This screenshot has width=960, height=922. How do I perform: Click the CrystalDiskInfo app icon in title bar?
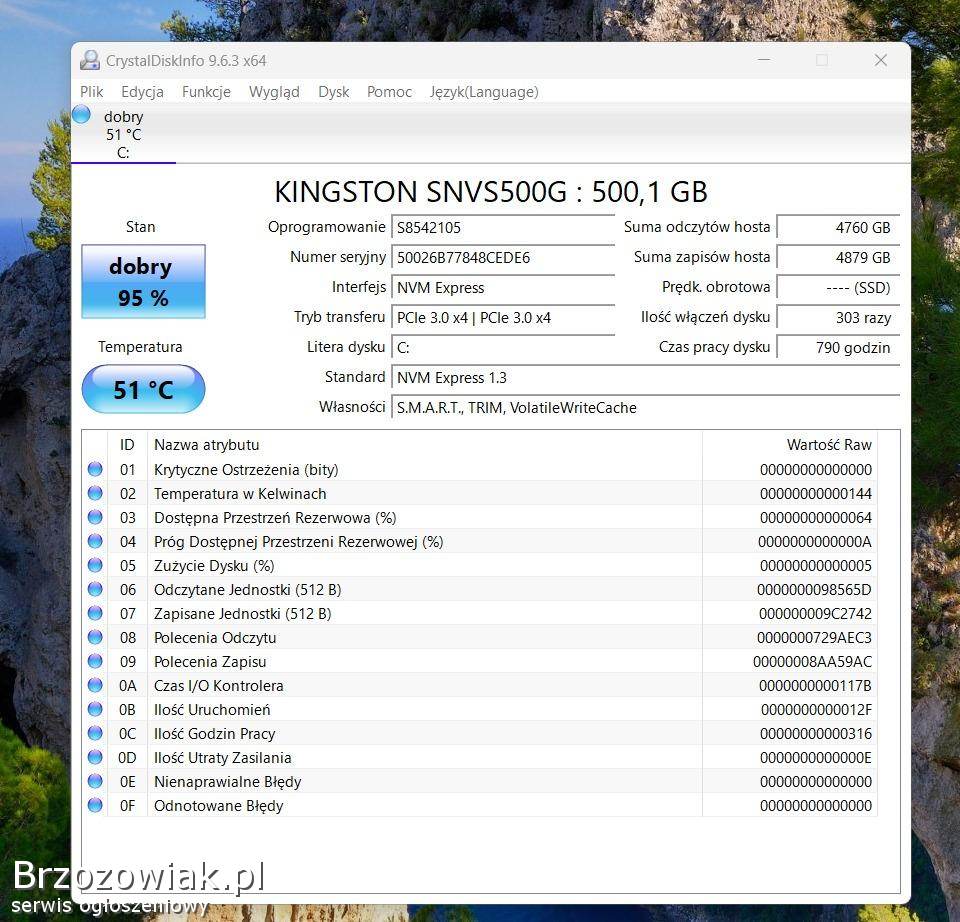pyautogui.click(x=90, y=60)
